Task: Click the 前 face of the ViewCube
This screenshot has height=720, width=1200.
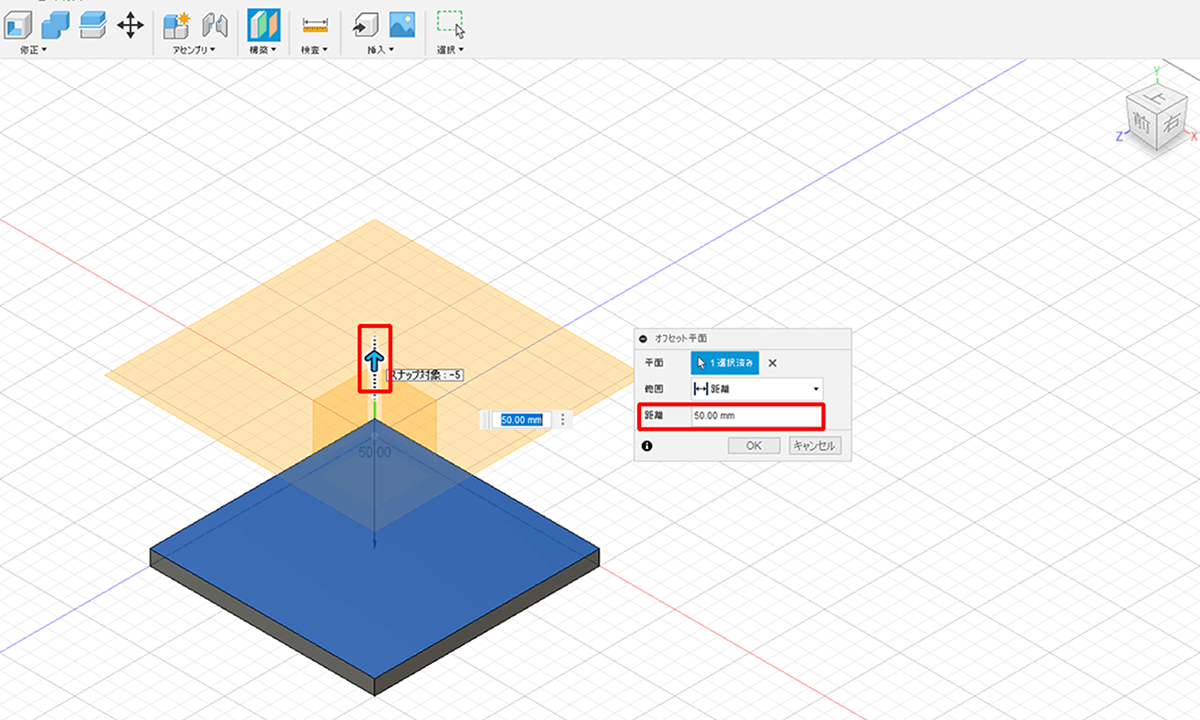Action: click(1141, 122)
